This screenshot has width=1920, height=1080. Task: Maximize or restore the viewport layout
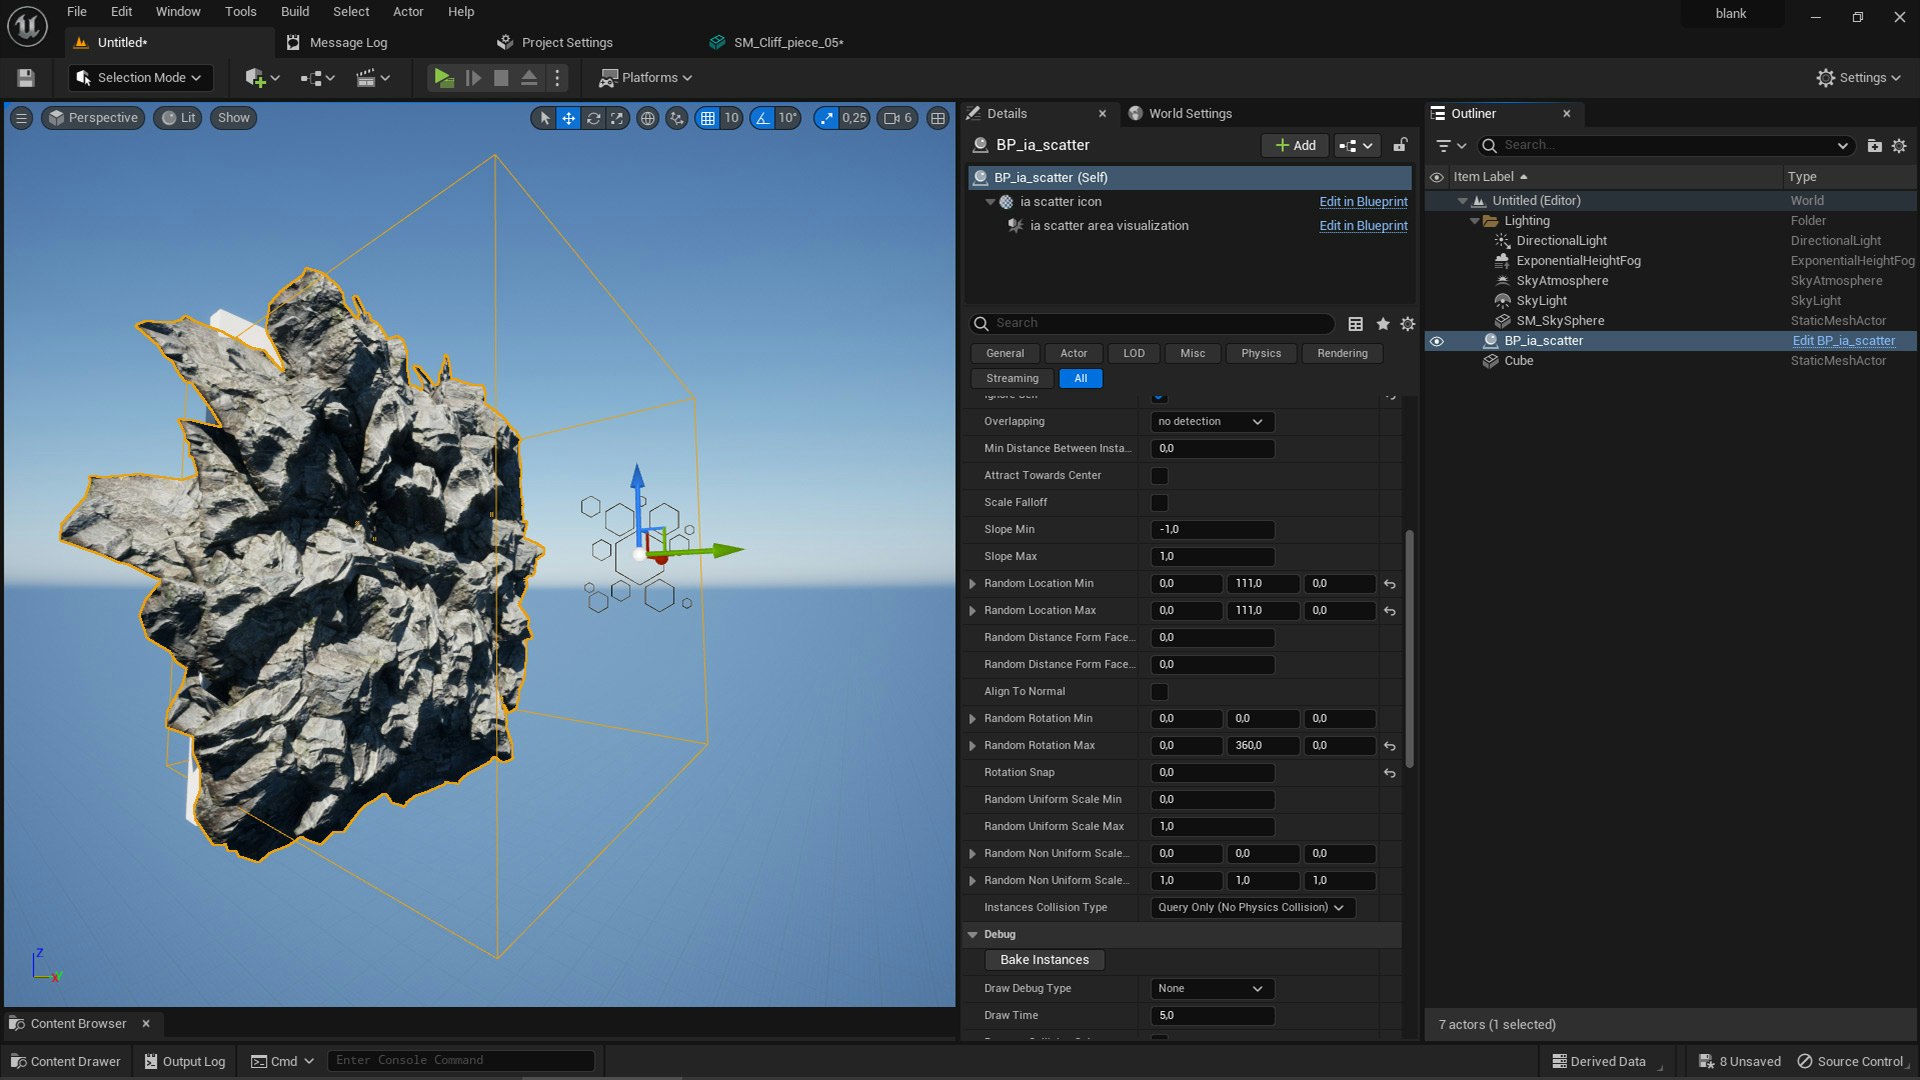pos(938,118)
